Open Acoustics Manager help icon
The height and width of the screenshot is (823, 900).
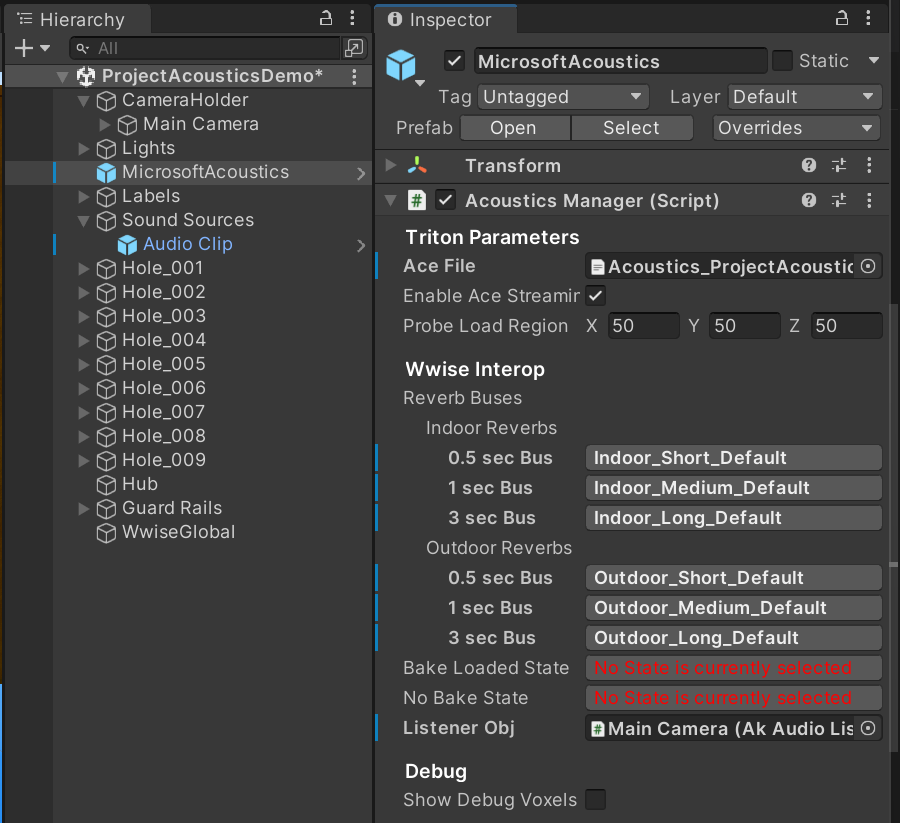(x=809, y=200)
